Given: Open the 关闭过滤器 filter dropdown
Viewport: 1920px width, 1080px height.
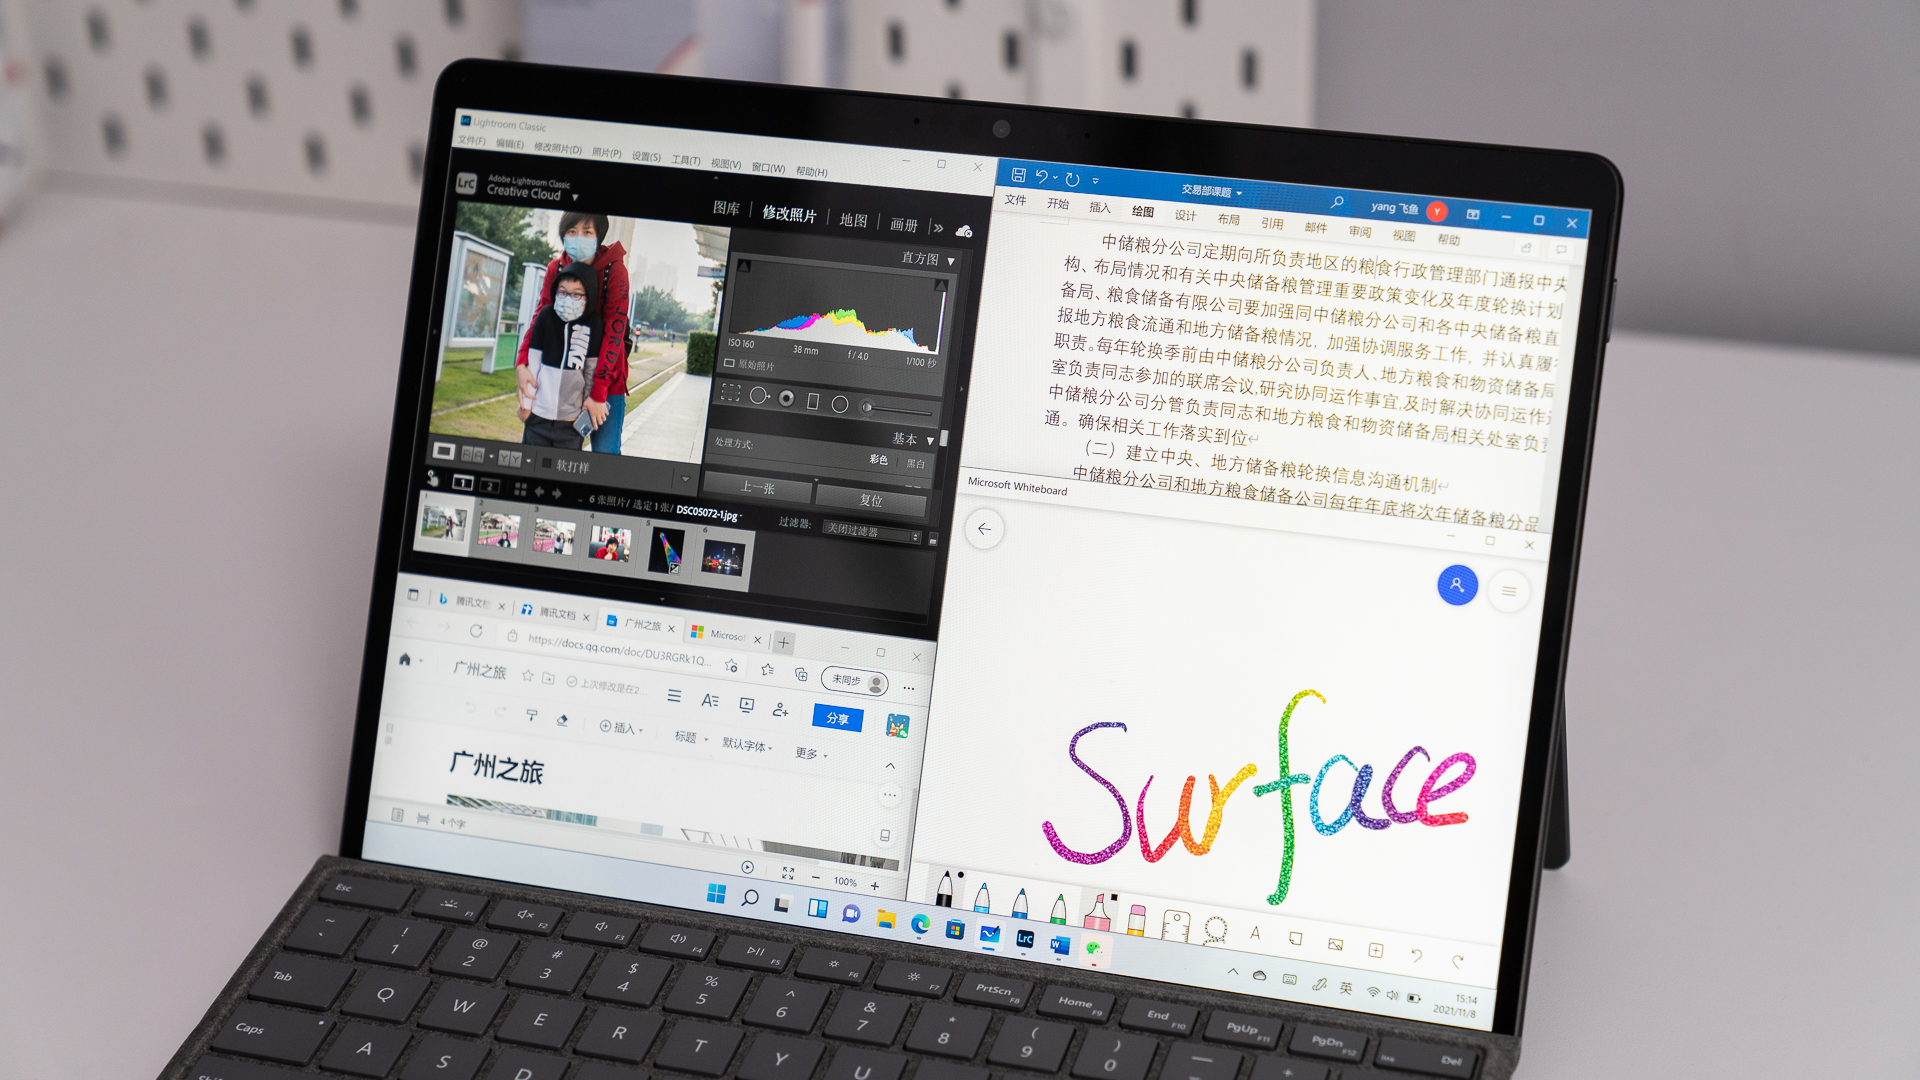Looking at the screenshot, I should pyautogui.click(x=871, y=532).
